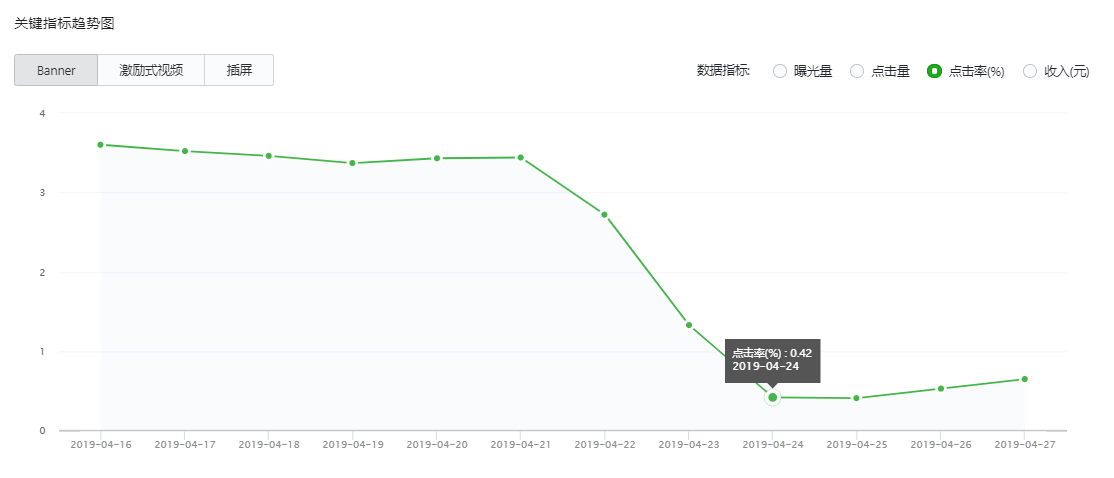Click the data point for 2019-04-22

[x=605, y=214]
